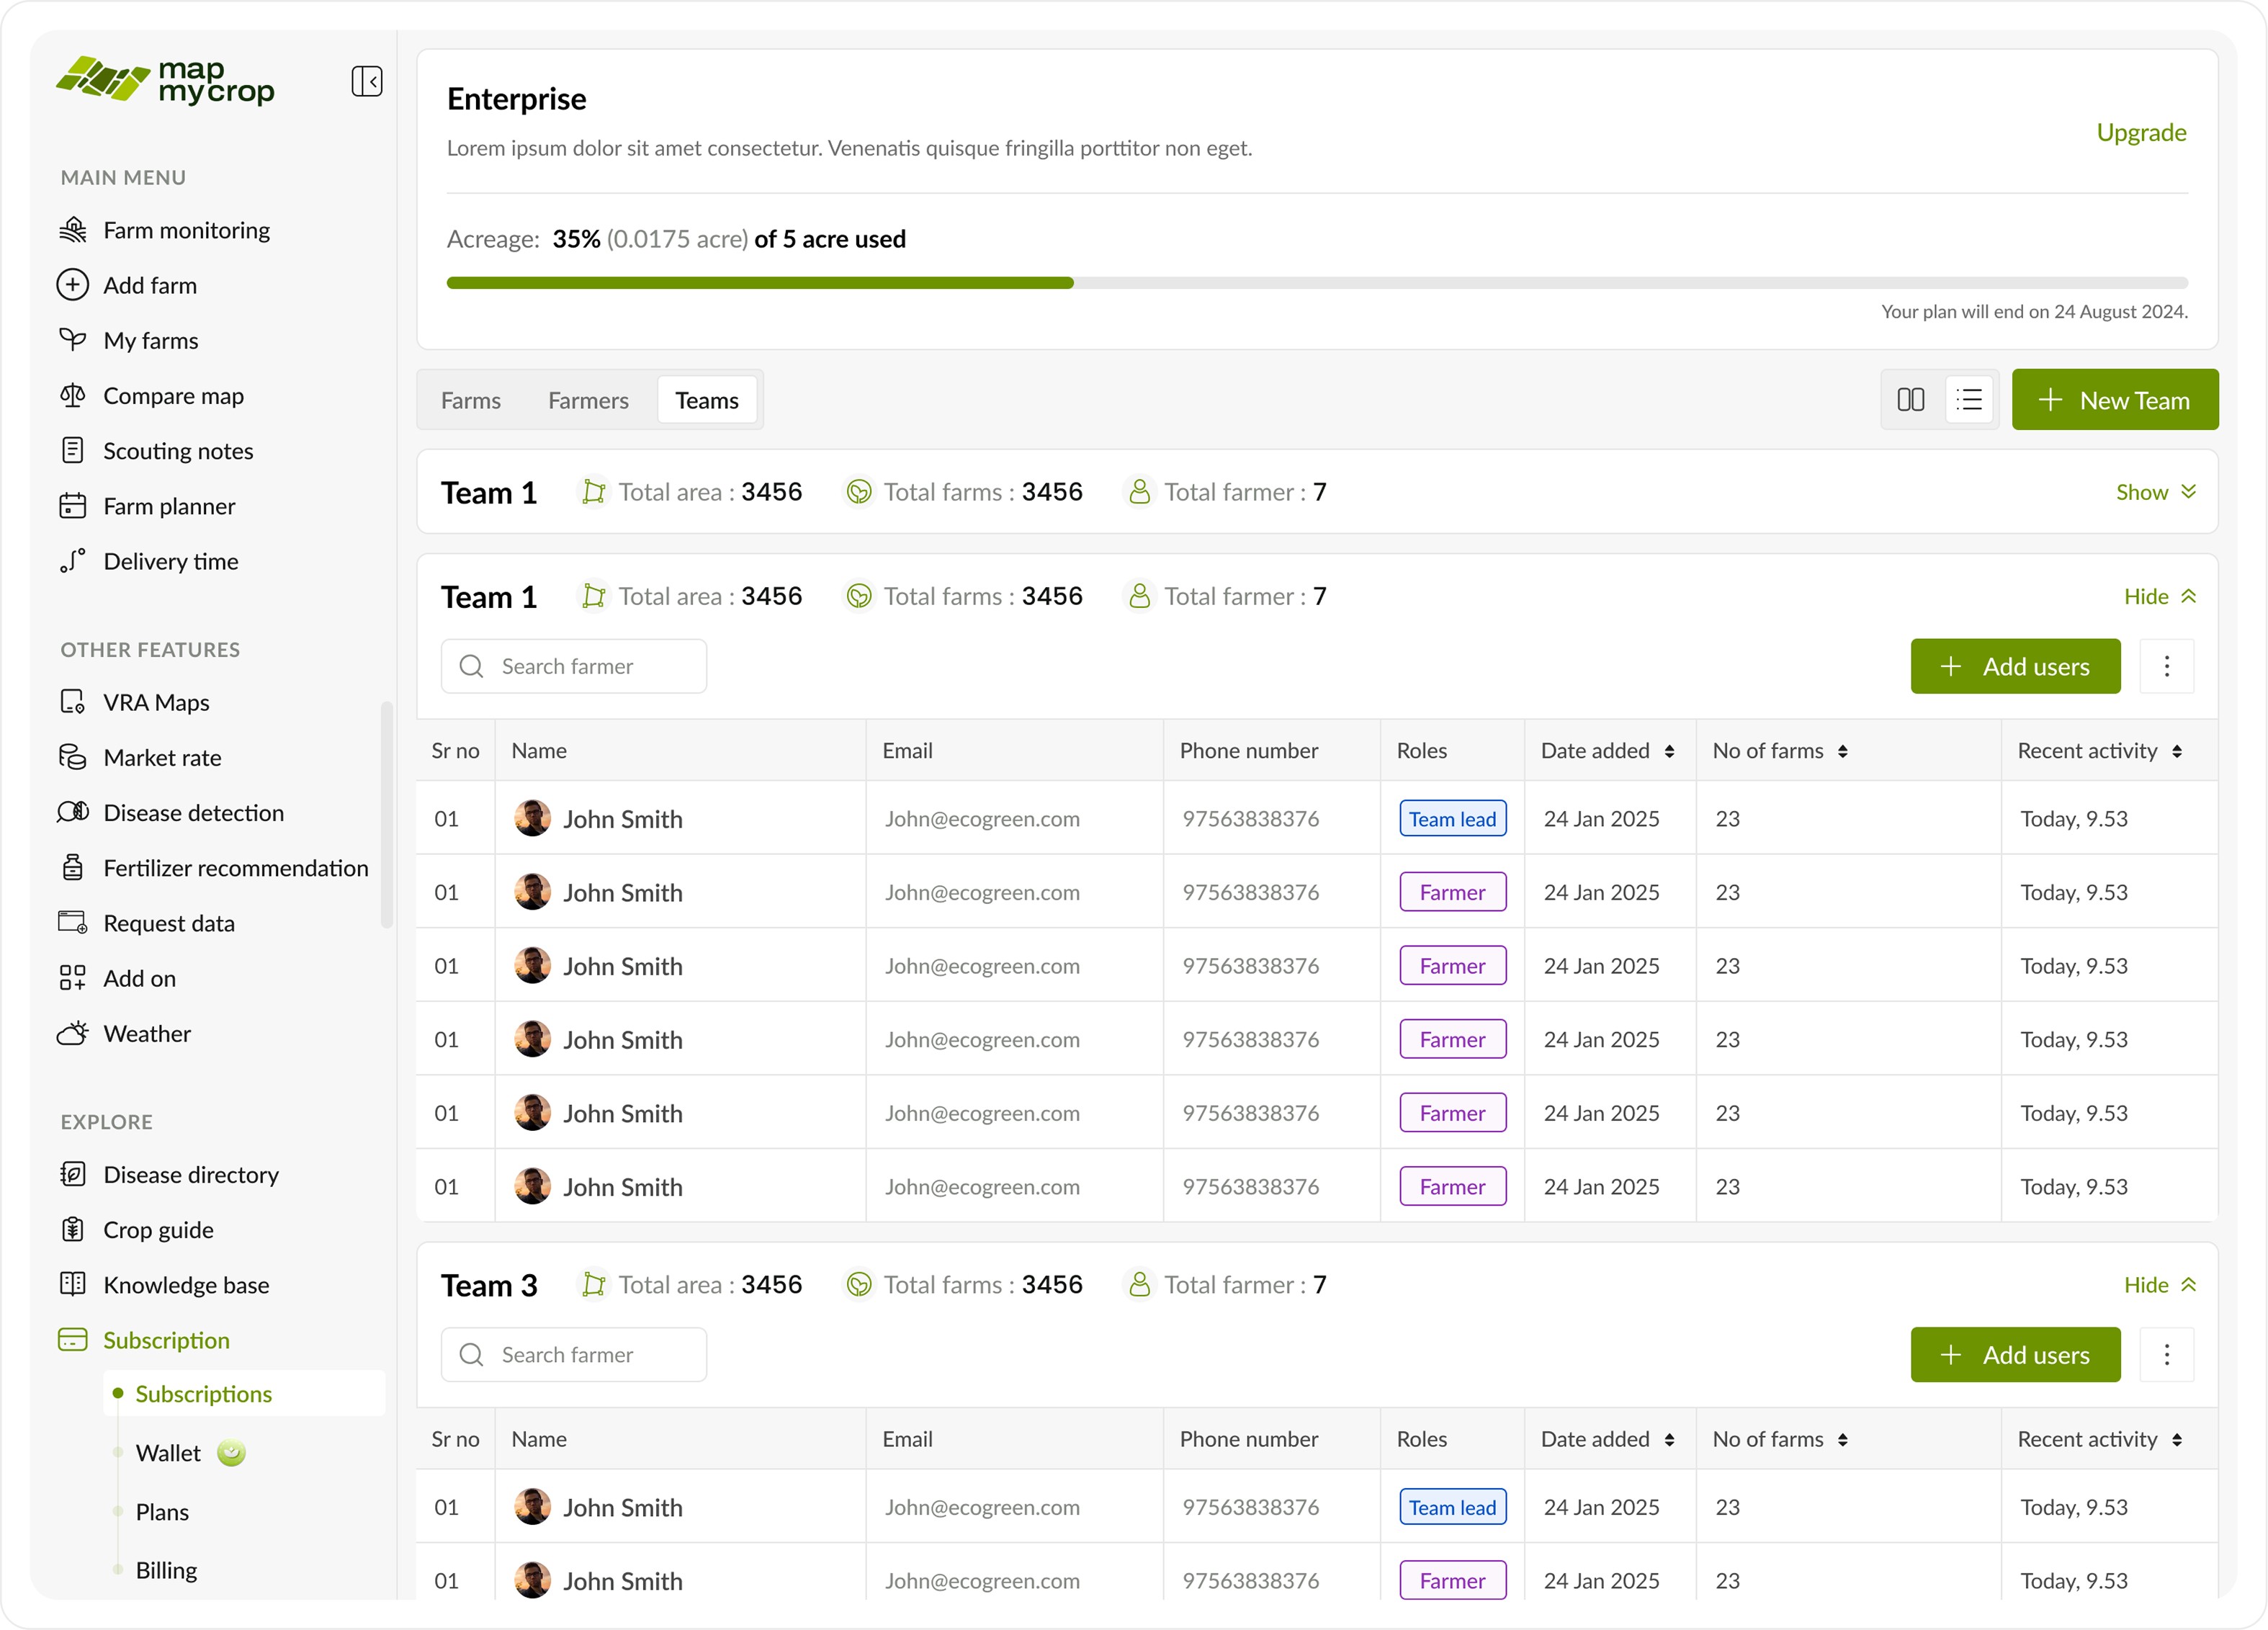Switch to list view layout

click(1969, 400)
